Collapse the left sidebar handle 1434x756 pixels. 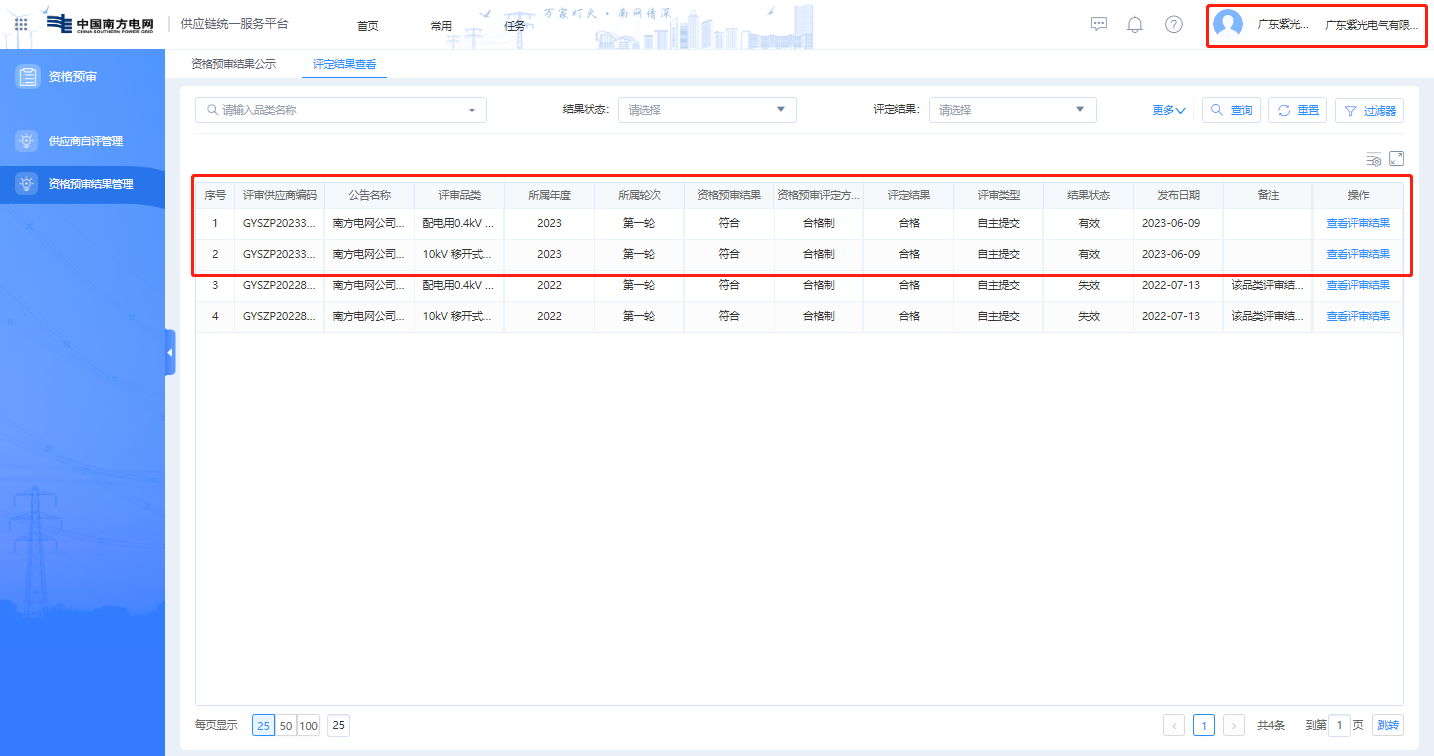(170, 352)
